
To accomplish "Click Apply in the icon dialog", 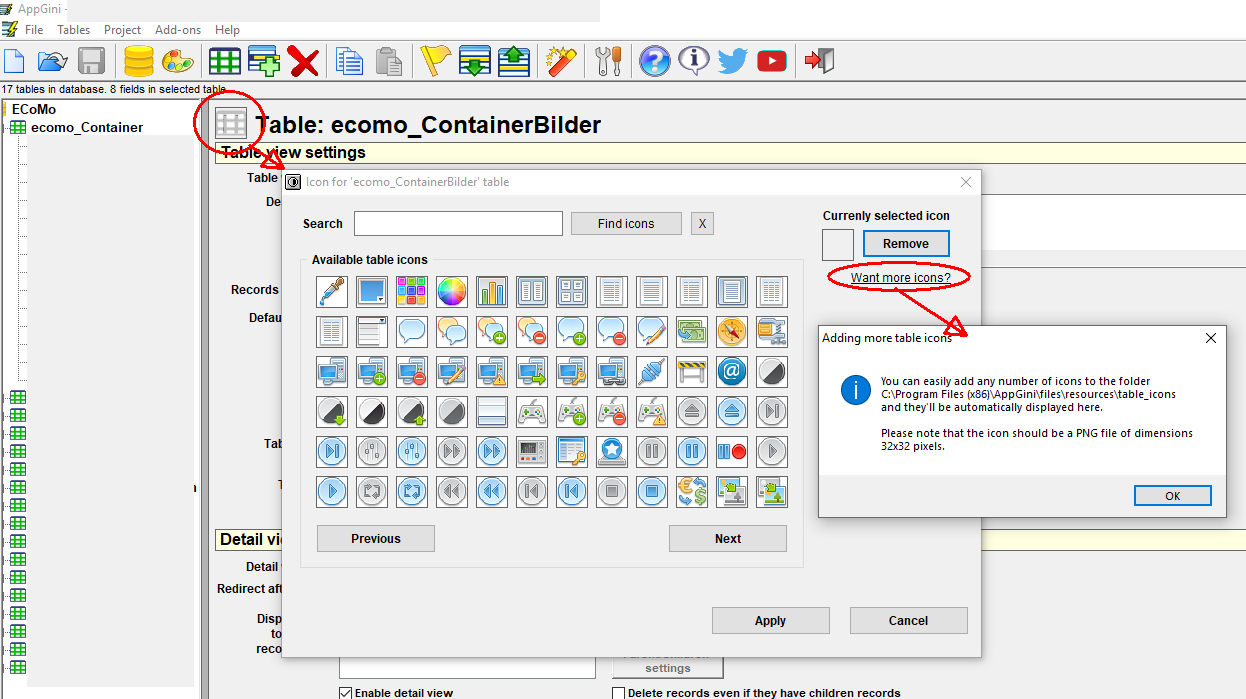I will pyautogui.click(x=770, y=621).
